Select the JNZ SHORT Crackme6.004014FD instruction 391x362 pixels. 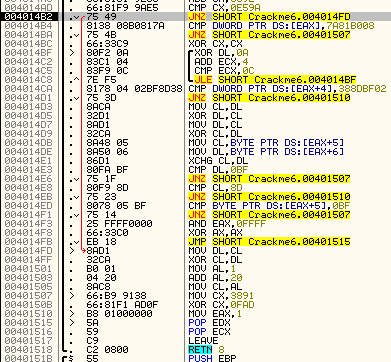269,17
